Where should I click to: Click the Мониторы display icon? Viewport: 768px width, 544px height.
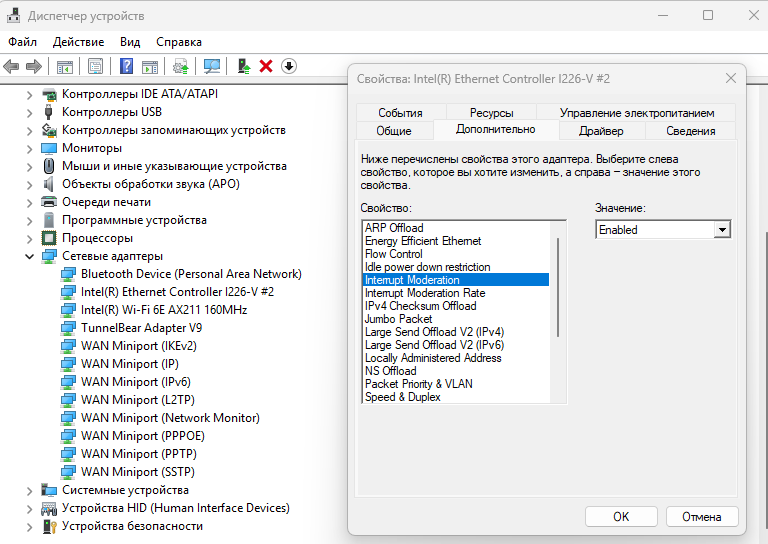(49, 148)
